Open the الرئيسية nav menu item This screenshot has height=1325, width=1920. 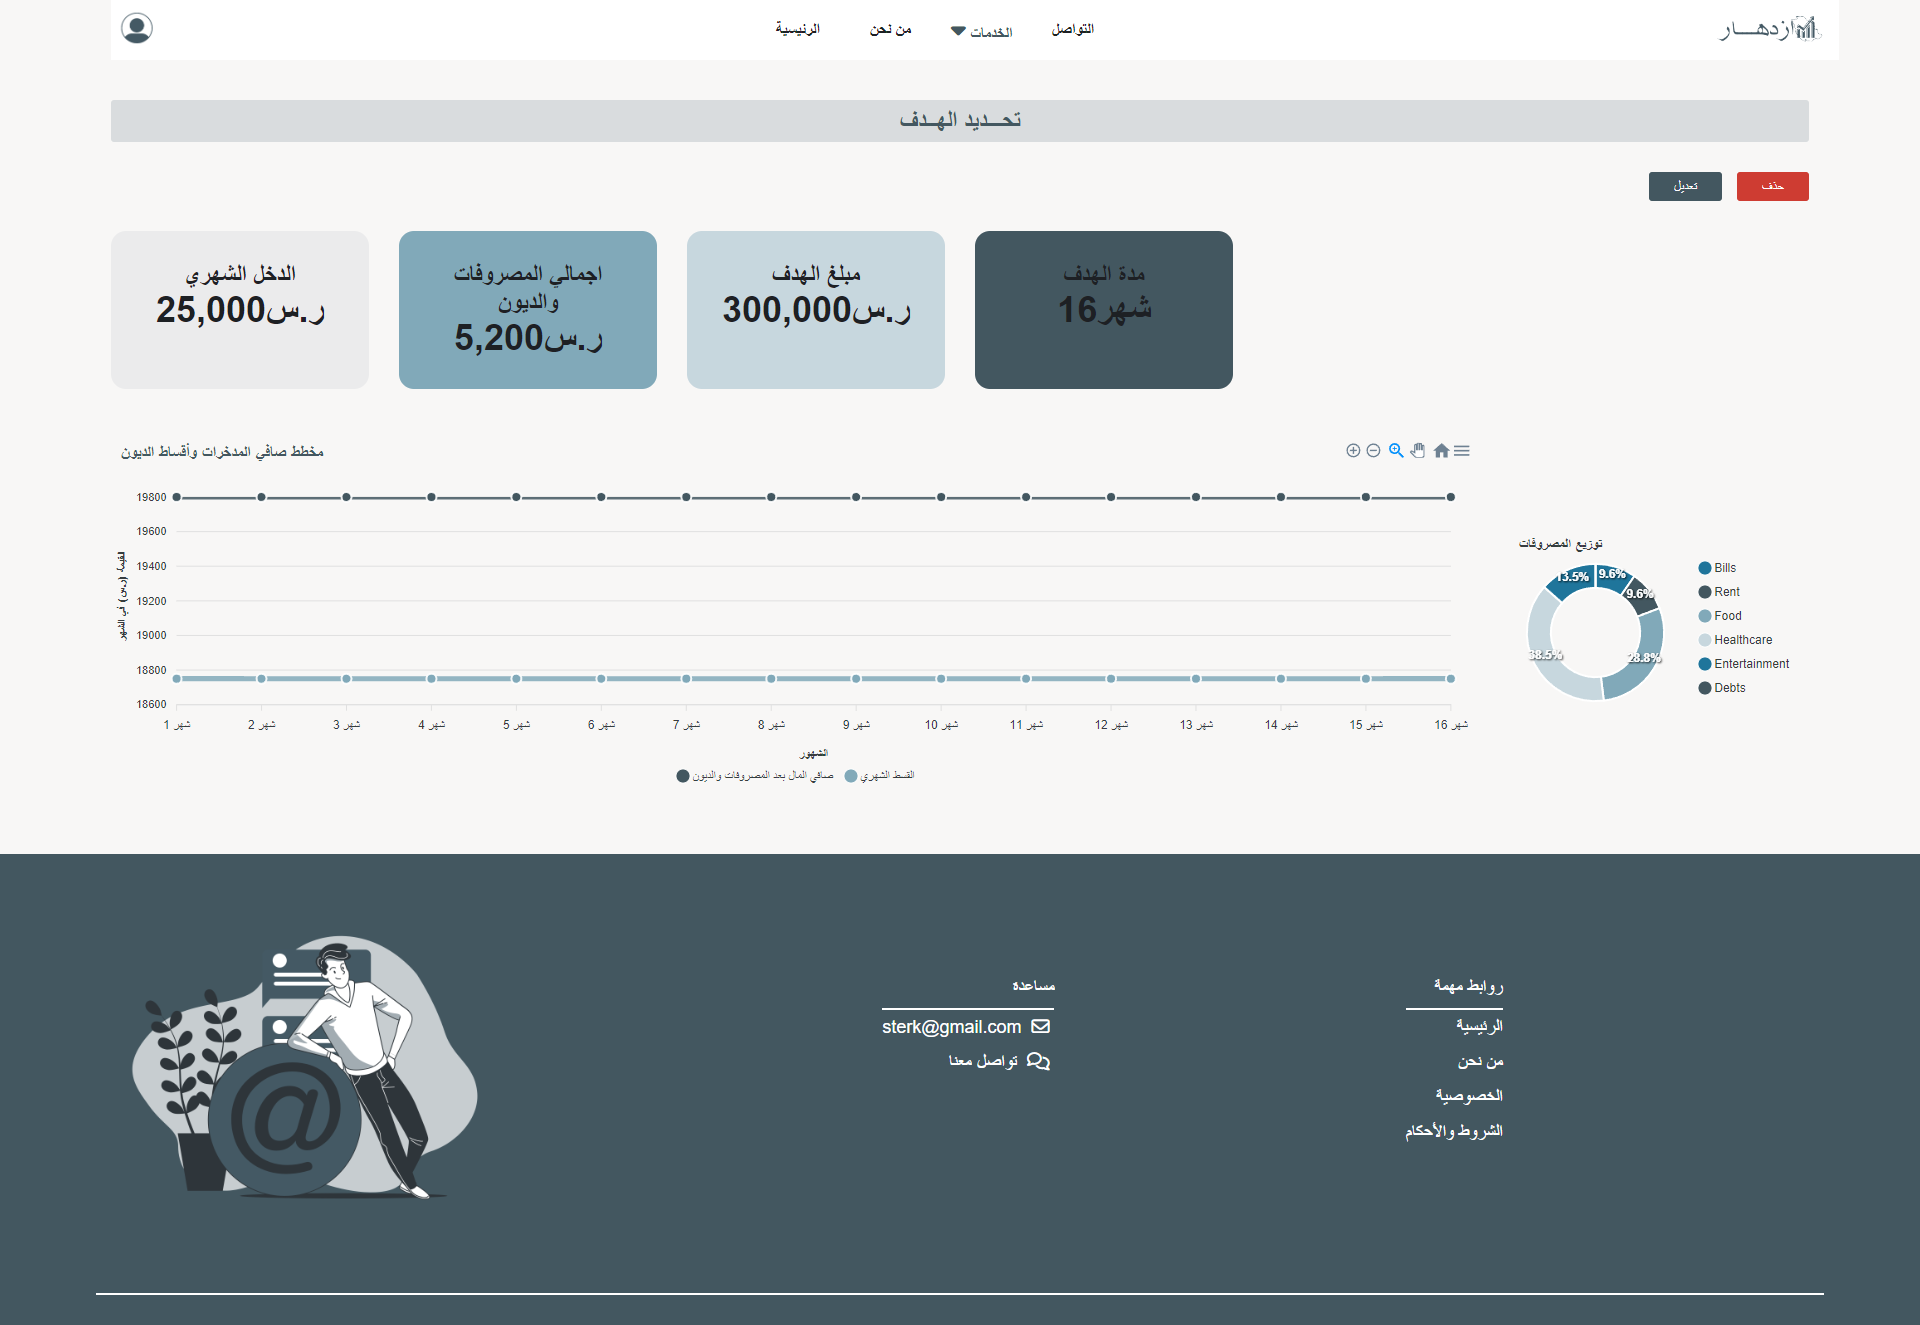pyautogui.click(x=797, y=29)
